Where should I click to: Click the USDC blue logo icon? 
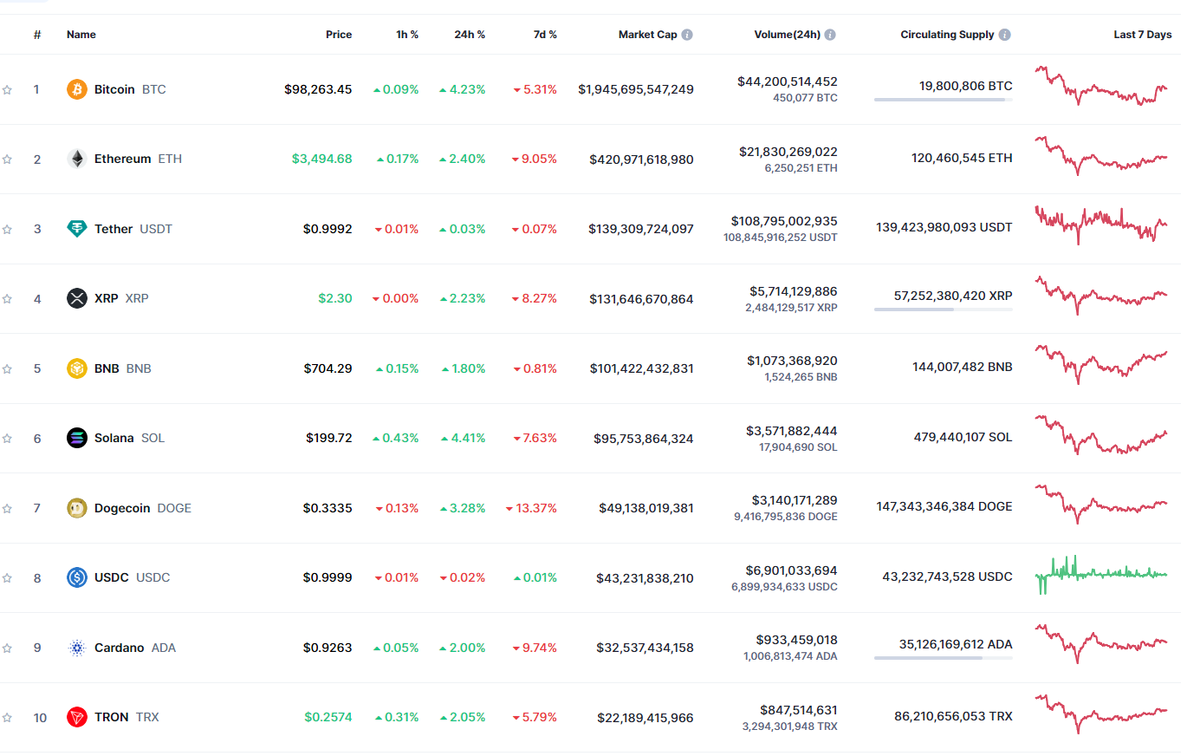(x=77, y=577)
